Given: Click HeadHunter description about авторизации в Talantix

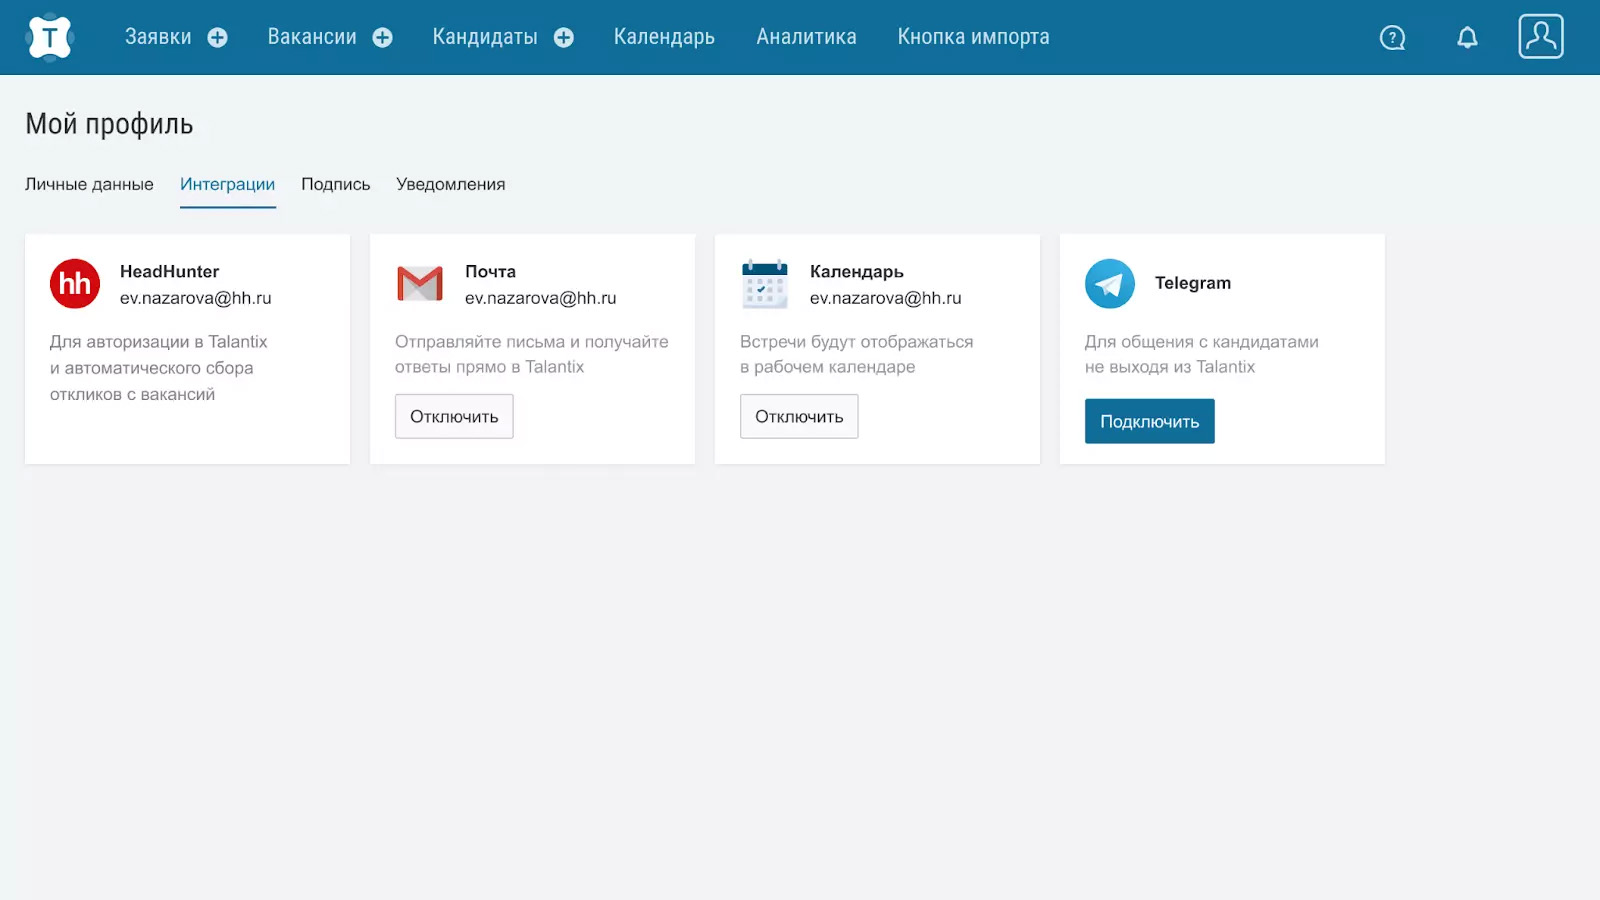Looking at the screenshot, I should click(159, 368).
